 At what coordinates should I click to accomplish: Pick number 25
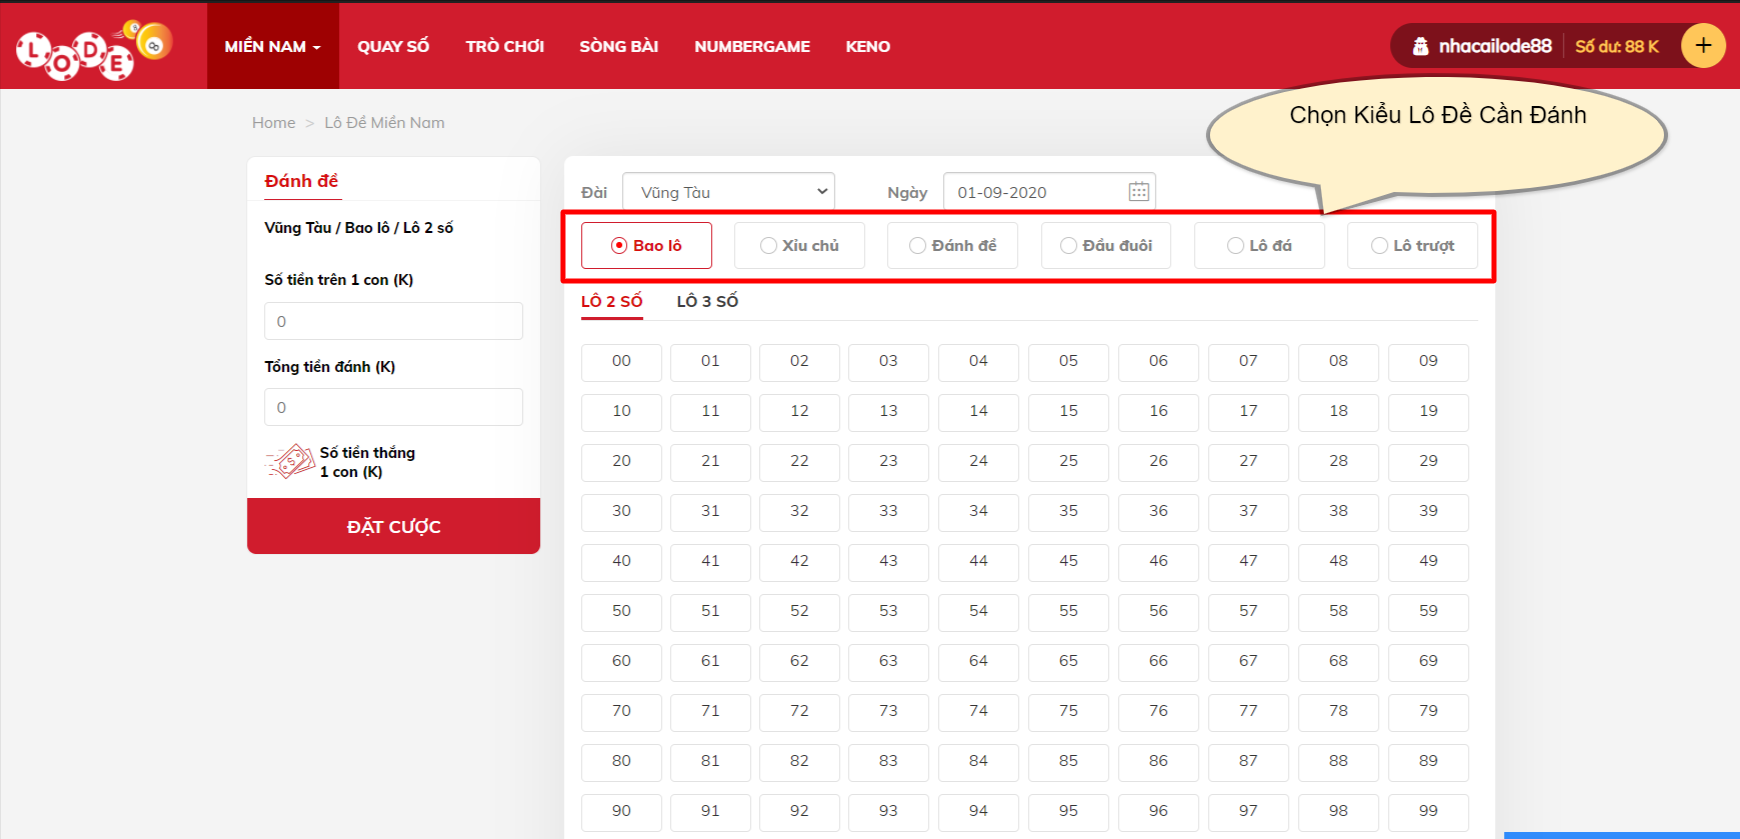coord(1068,462)
